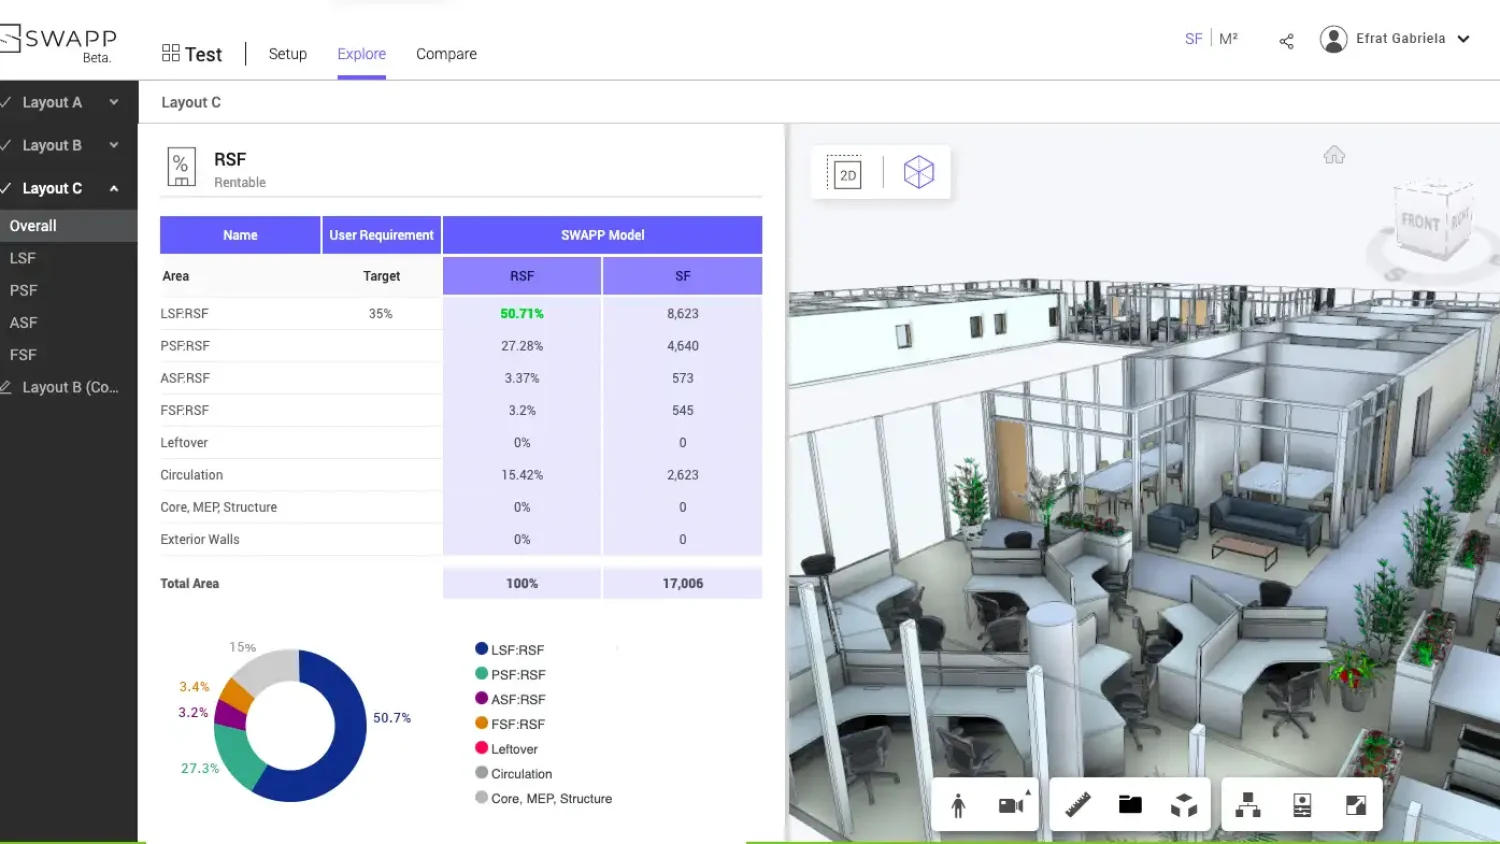Click the share icon in header
This screenshot has height=844, width=1500.
pyautogui.click(x=1286, y=41)
